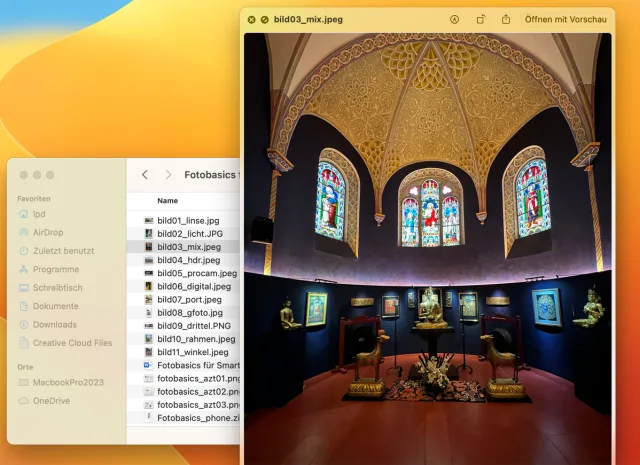Click the bild03_mix.jpeg preview image

coord(427,249)
